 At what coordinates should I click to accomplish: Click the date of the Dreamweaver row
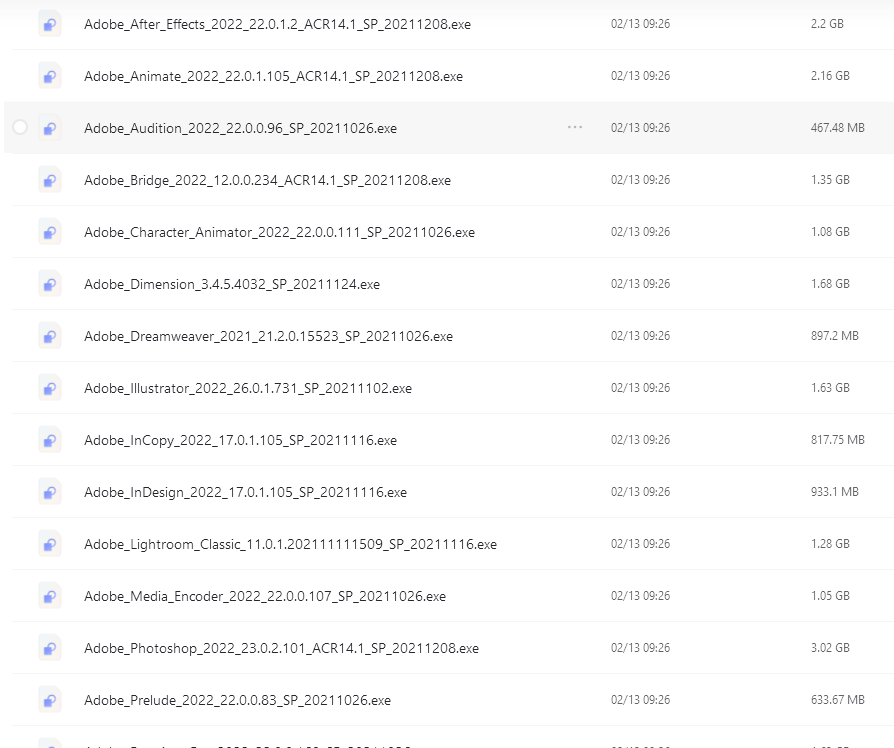[640, 336]
